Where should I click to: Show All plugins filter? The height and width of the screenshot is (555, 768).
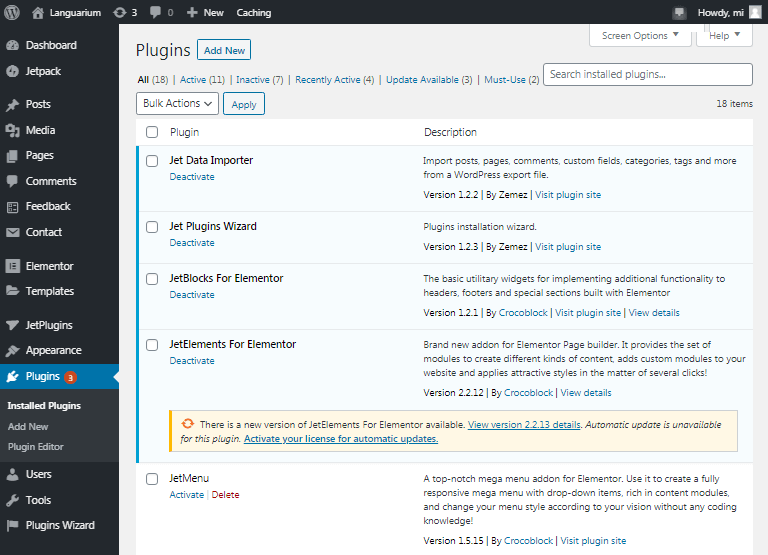click(143, 80)
